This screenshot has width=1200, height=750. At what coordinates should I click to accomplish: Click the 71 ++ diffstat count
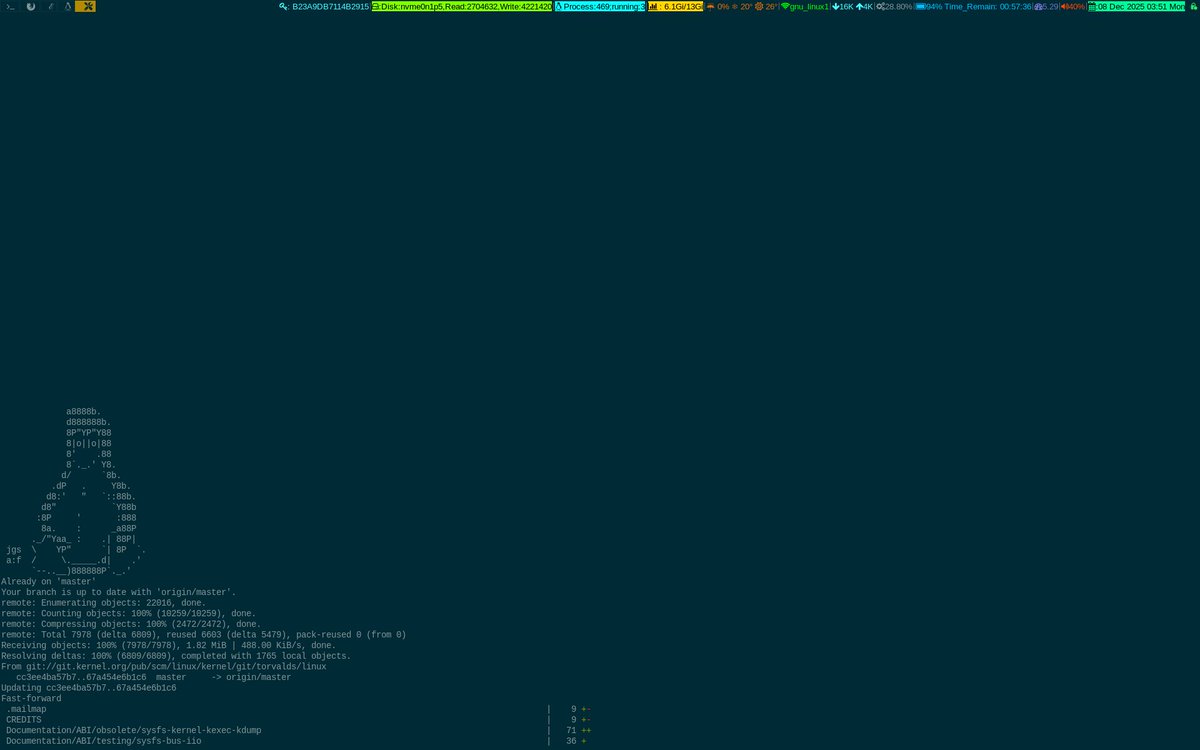click(x=578, y=730)
